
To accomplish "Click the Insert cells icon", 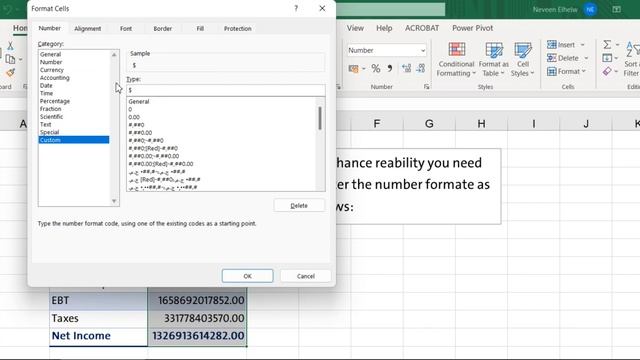I will point(552,44).
